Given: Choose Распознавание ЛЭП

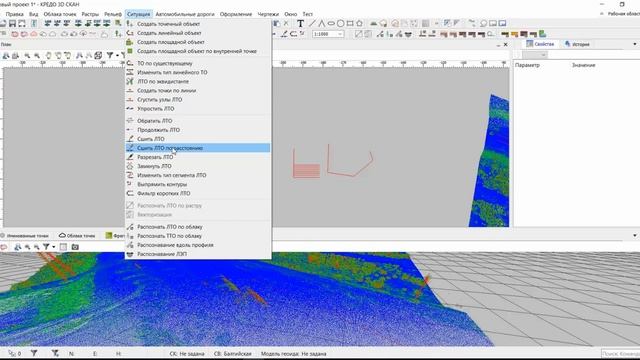Looking at the screenshot, I should [x=198, y=254].
